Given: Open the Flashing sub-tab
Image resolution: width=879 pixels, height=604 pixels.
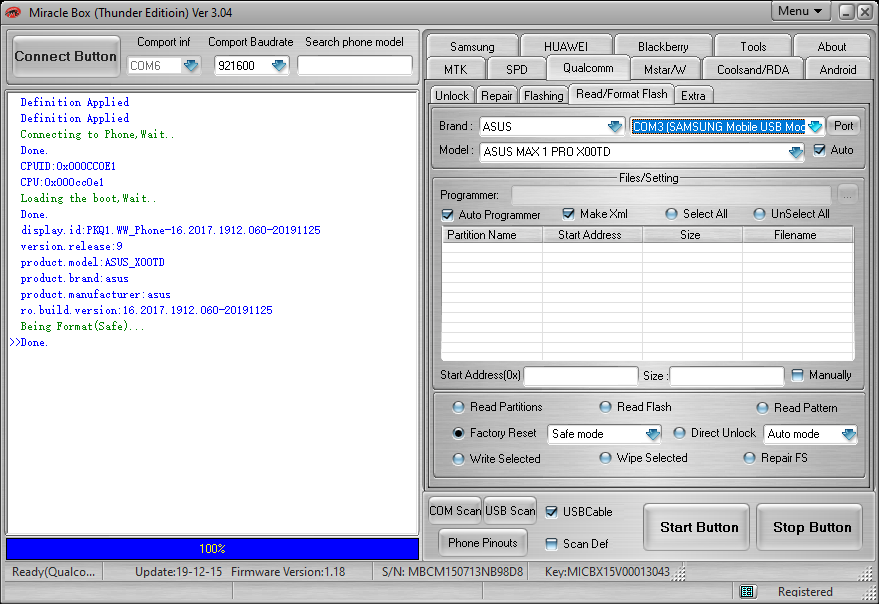Looking at the screenshot, I should (543, 95).
